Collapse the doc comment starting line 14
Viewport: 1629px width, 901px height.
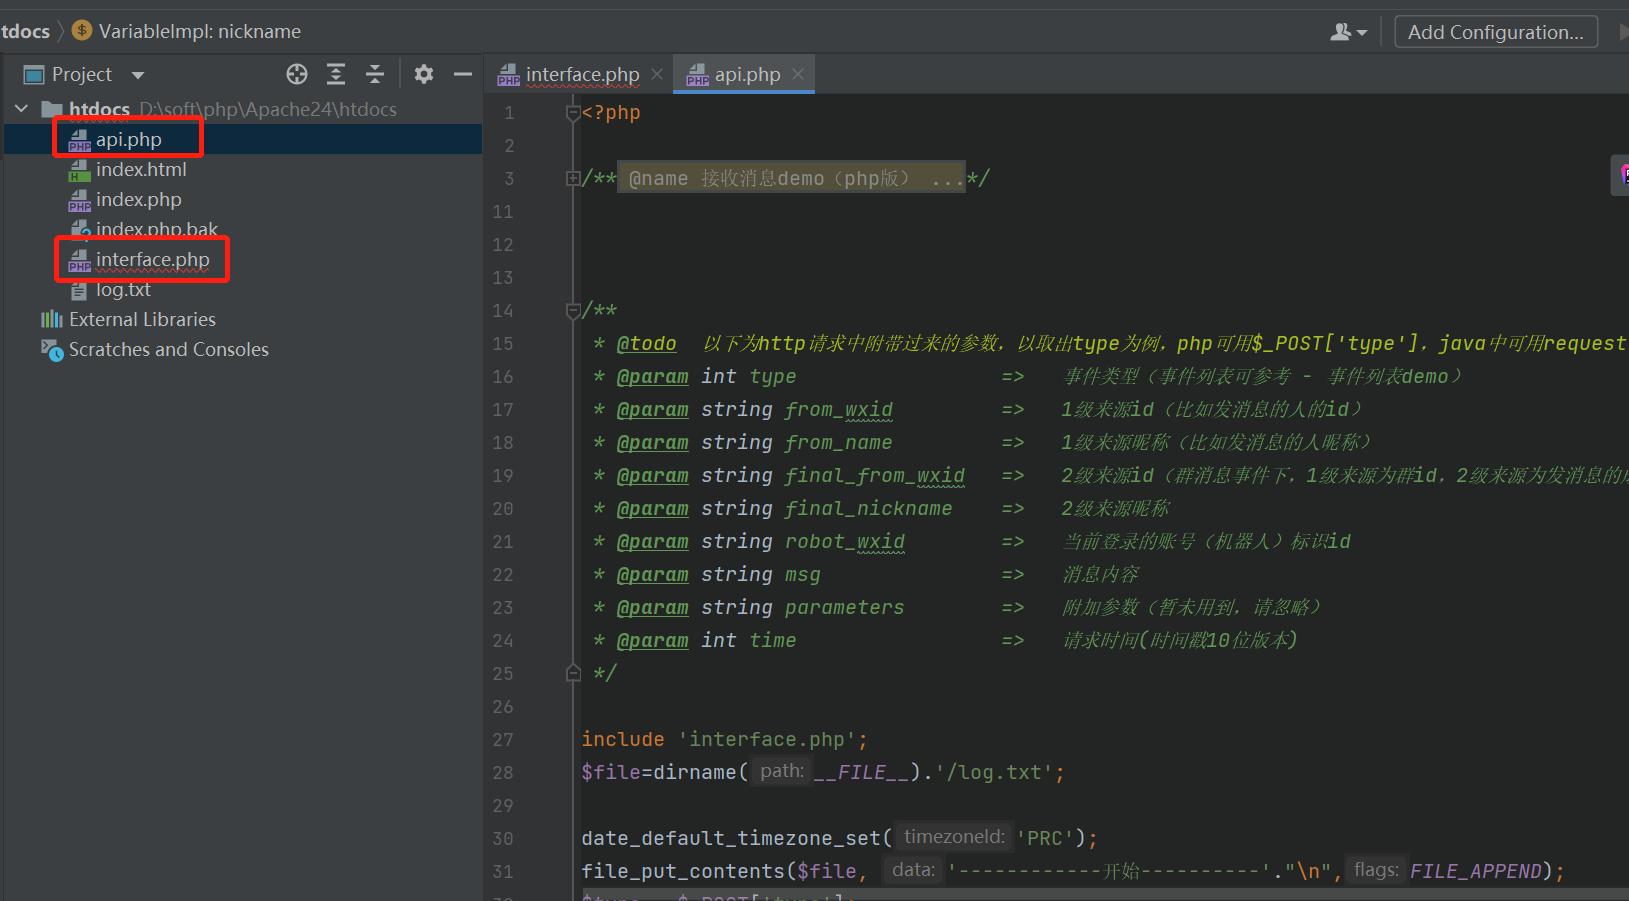point(573,311)
